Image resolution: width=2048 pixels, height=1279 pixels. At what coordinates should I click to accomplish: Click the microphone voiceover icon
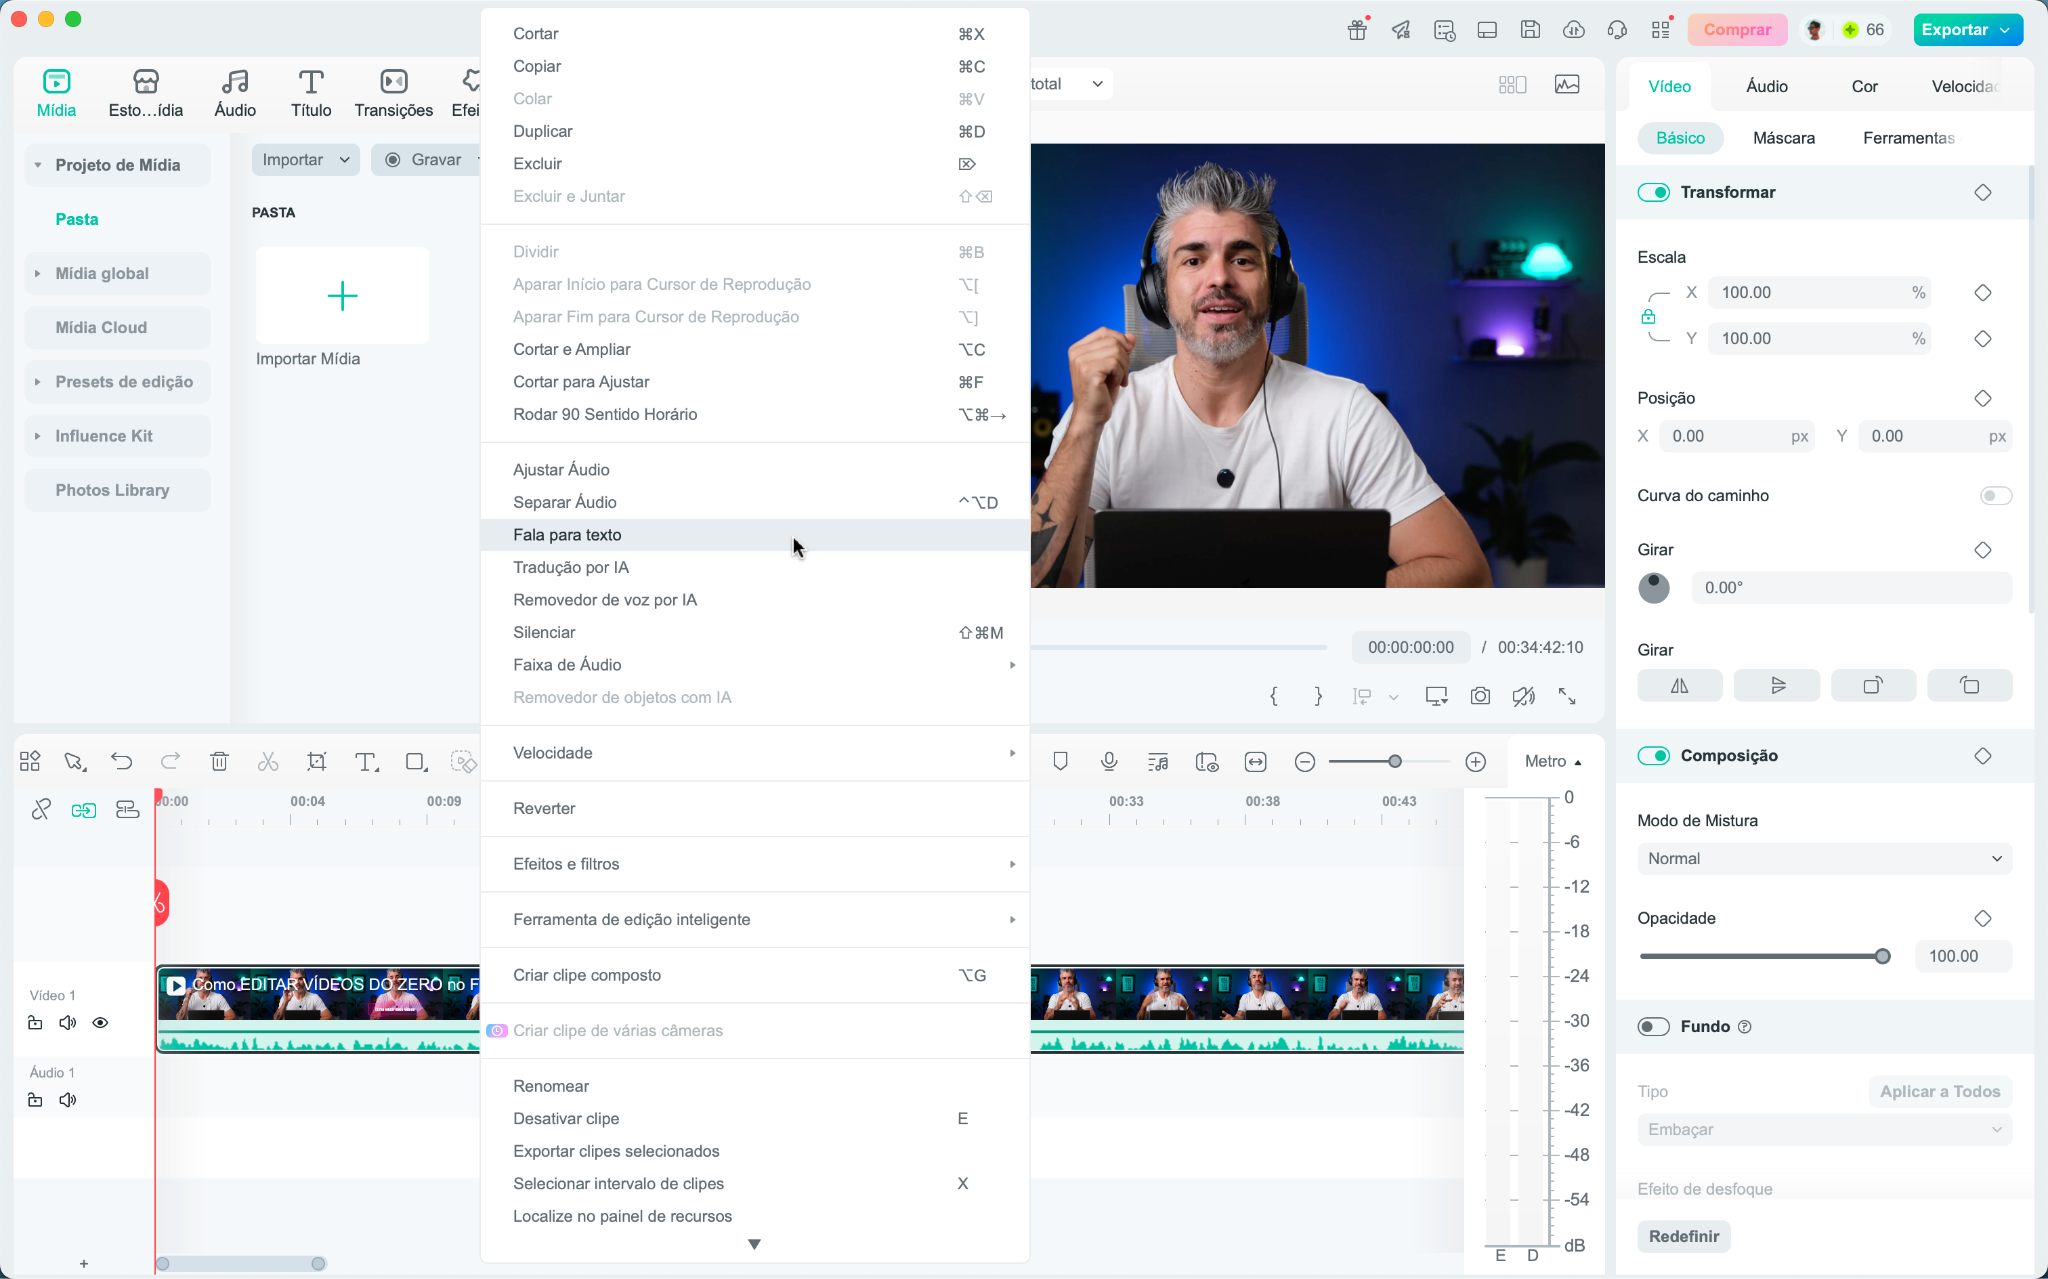click(1109, 762)
